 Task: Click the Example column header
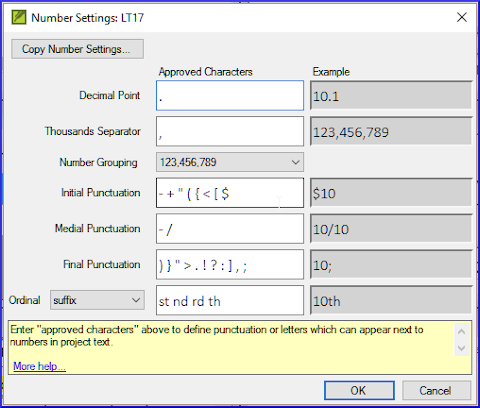331,72
